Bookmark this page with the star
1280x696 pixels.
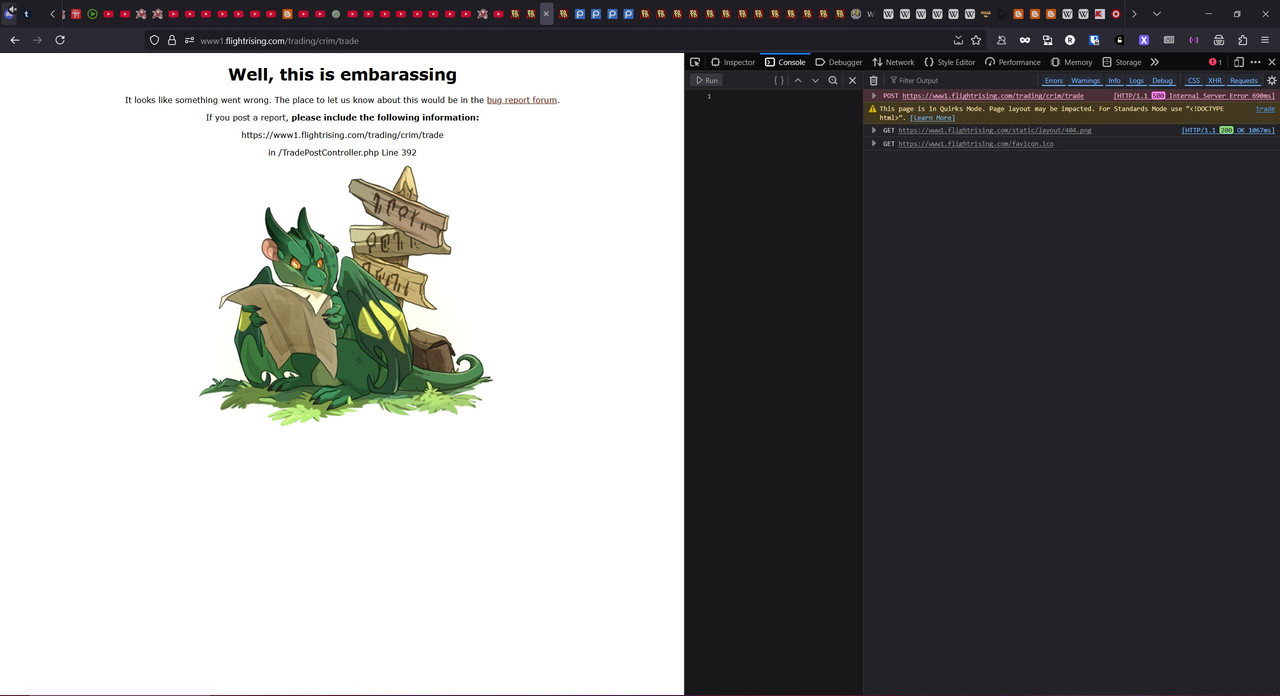click(x=976, y=40)
